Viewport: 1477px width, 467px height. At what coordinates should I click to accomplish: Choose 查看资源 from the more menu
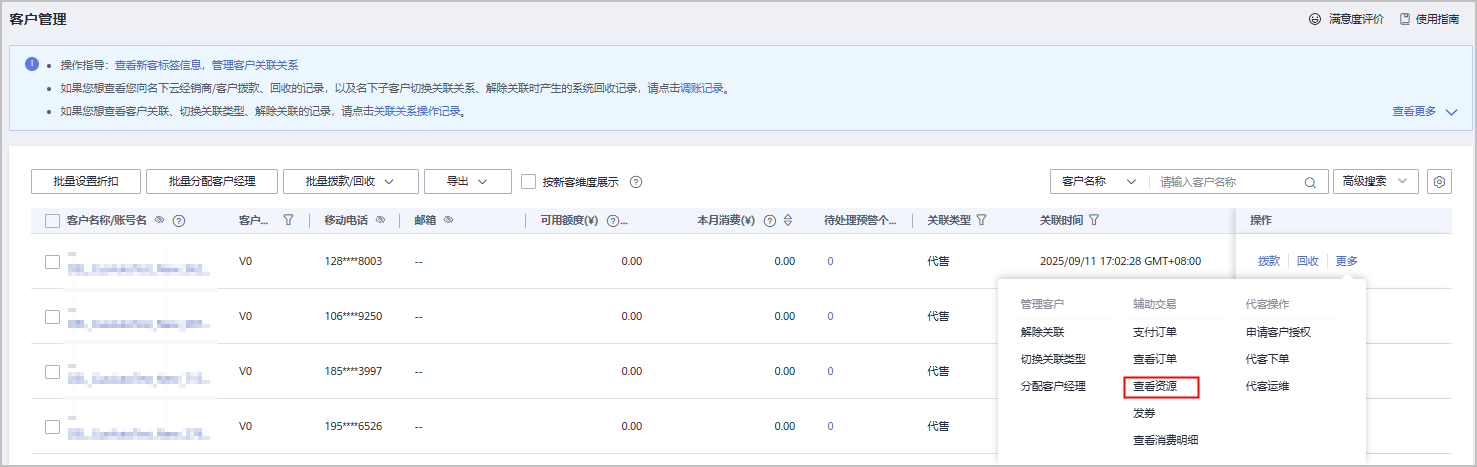1160,386
